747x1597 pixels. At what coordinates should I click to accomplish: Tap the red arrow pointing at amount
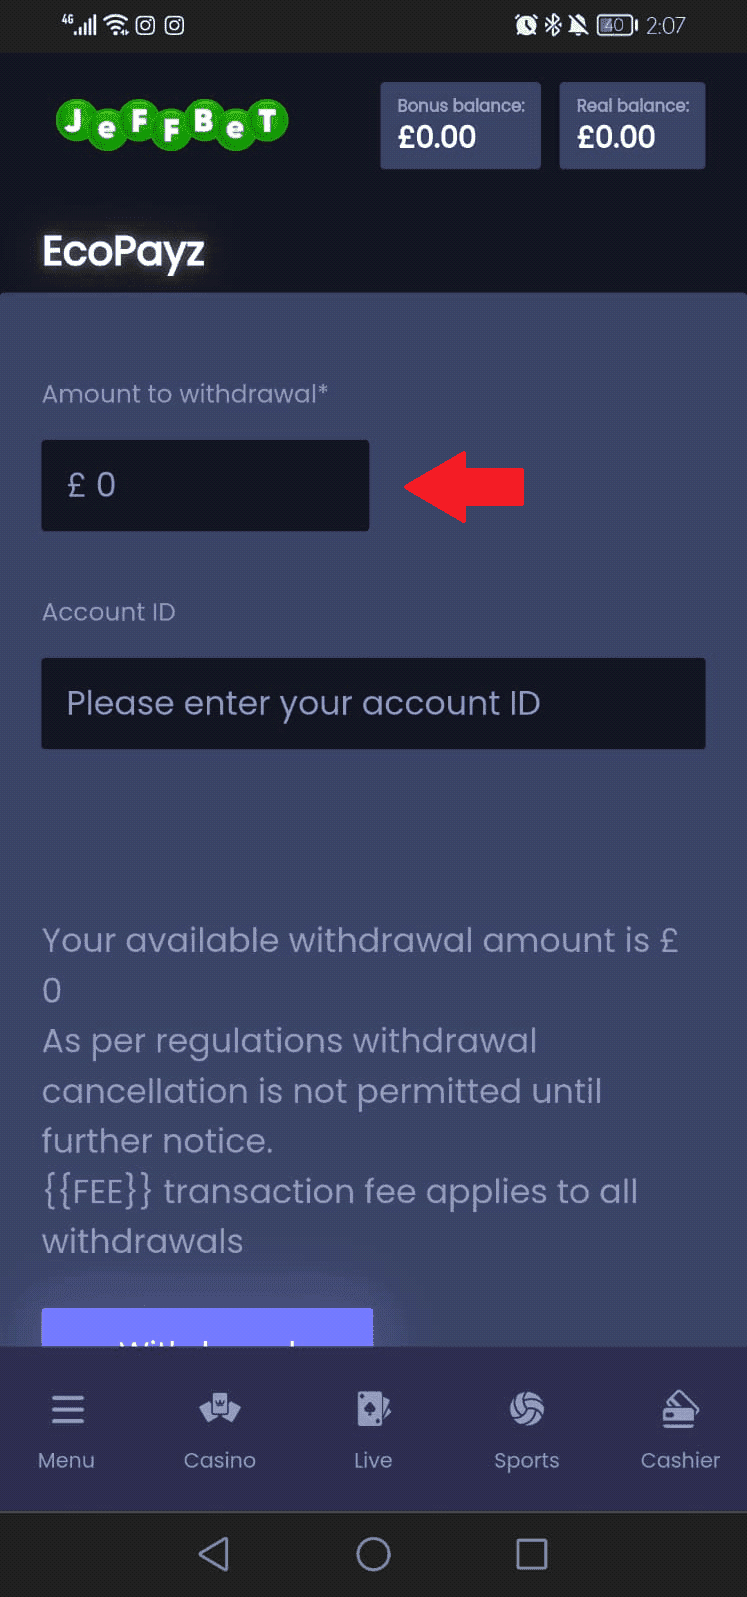pos(465,486)
